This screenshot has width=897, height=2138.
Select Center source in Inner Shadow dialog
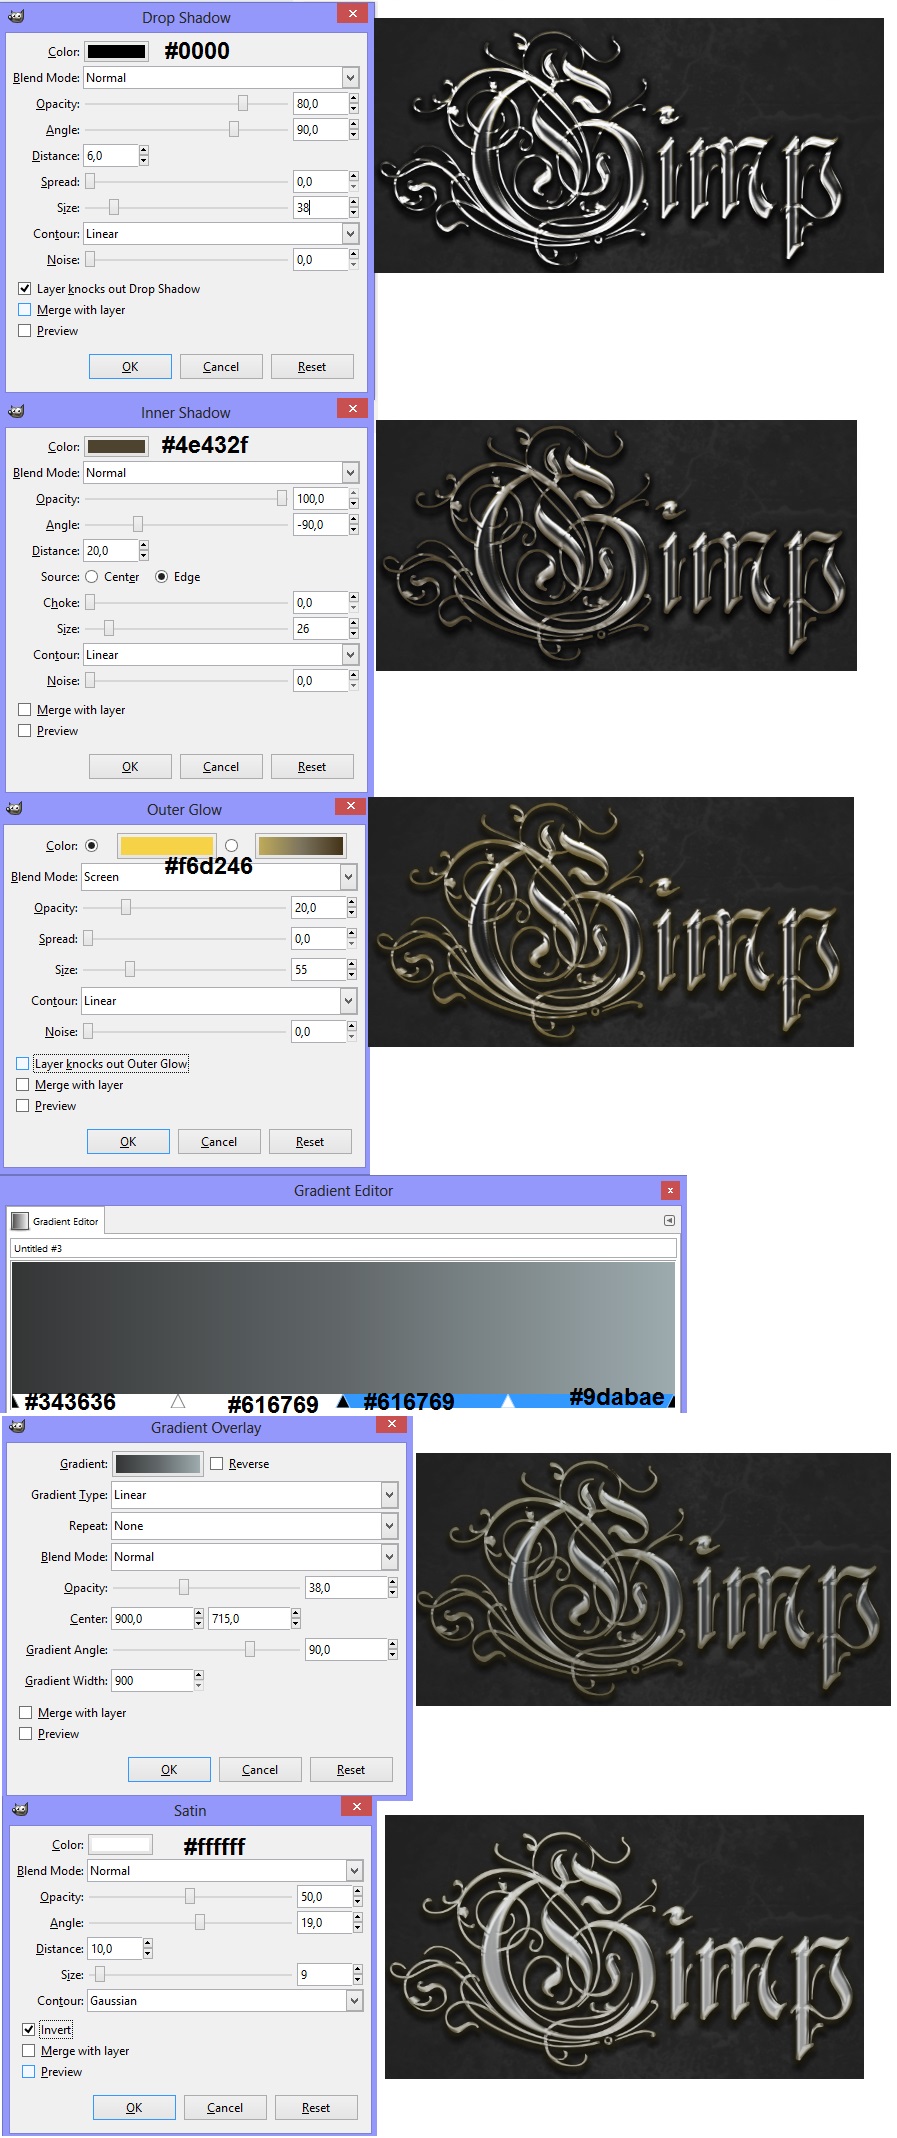(92, 576)
